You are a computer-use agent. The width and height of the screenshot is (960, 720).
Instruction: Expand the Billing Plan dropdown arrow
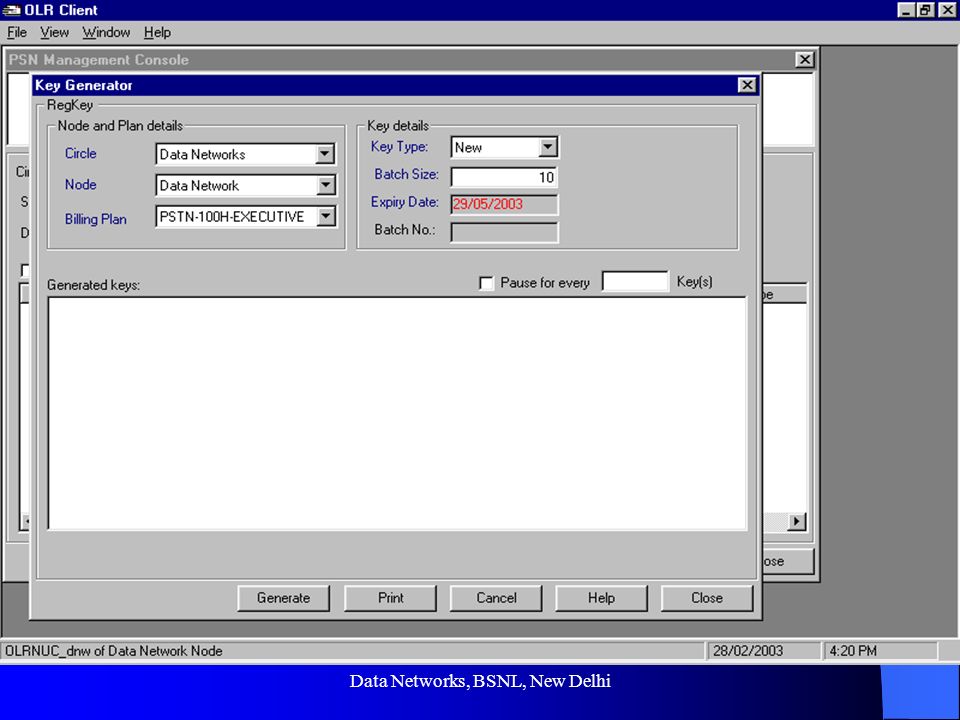pyautogui.click(x=325, y=216)
